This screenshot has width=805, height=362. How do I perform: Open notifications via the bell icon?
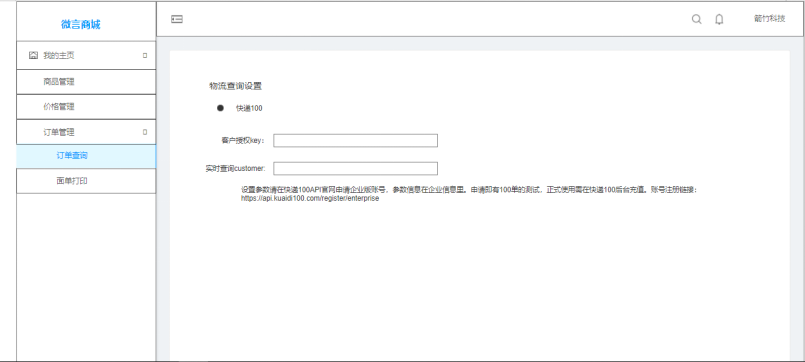pos(719,20)
